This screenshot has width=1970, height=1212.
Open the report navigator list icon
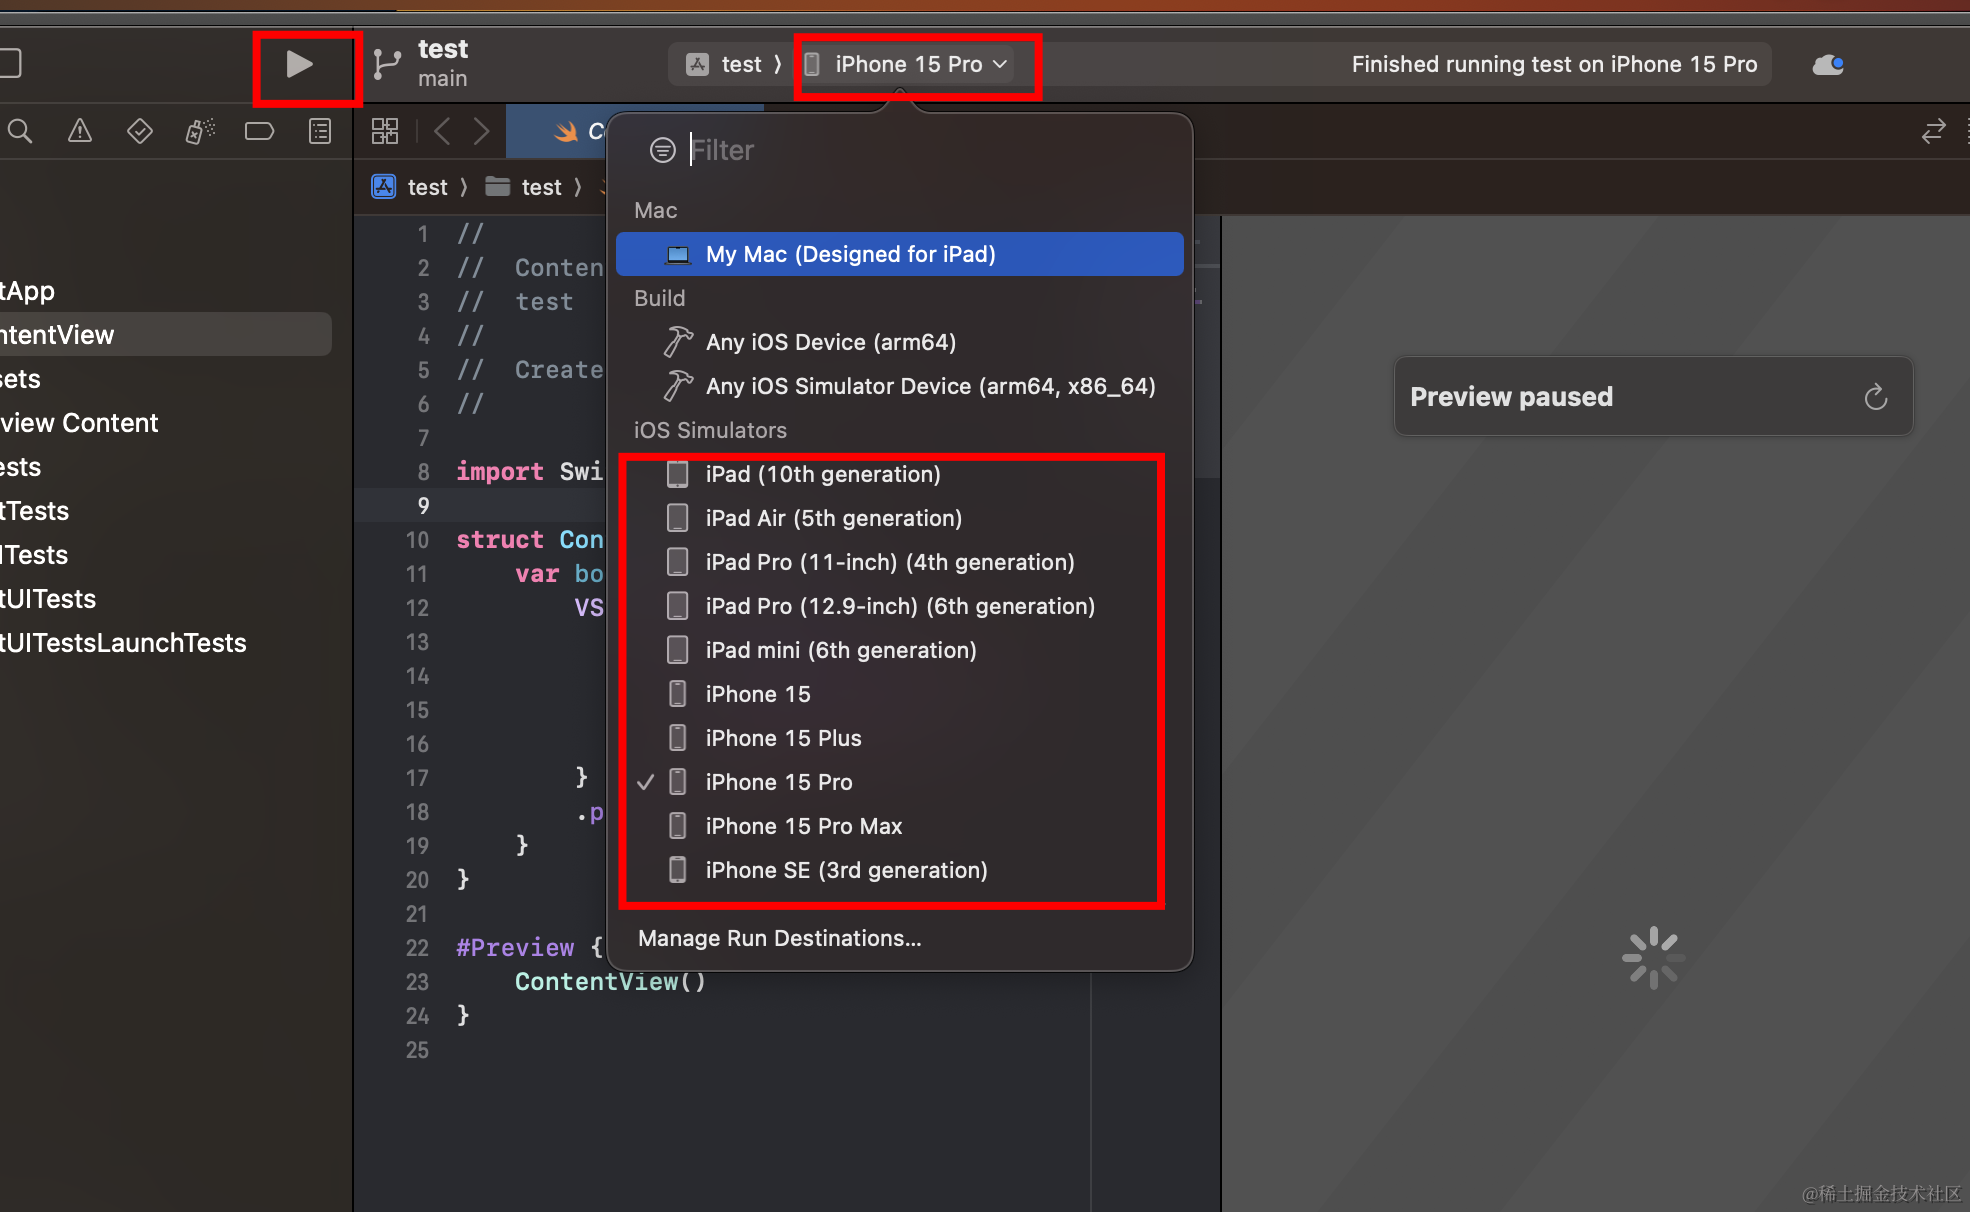(320, 131)
